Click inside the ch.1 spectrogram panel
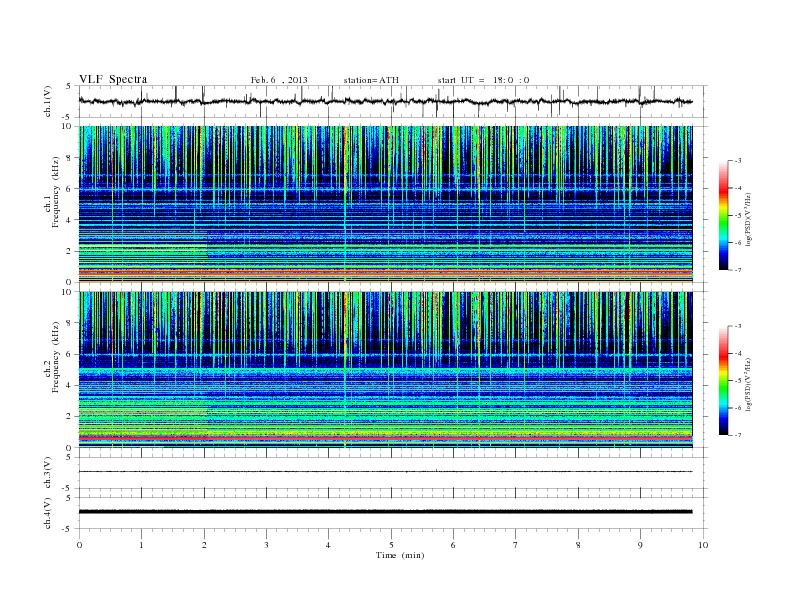Viewport: 792px width, 612px height. click(x=385, y=204)
